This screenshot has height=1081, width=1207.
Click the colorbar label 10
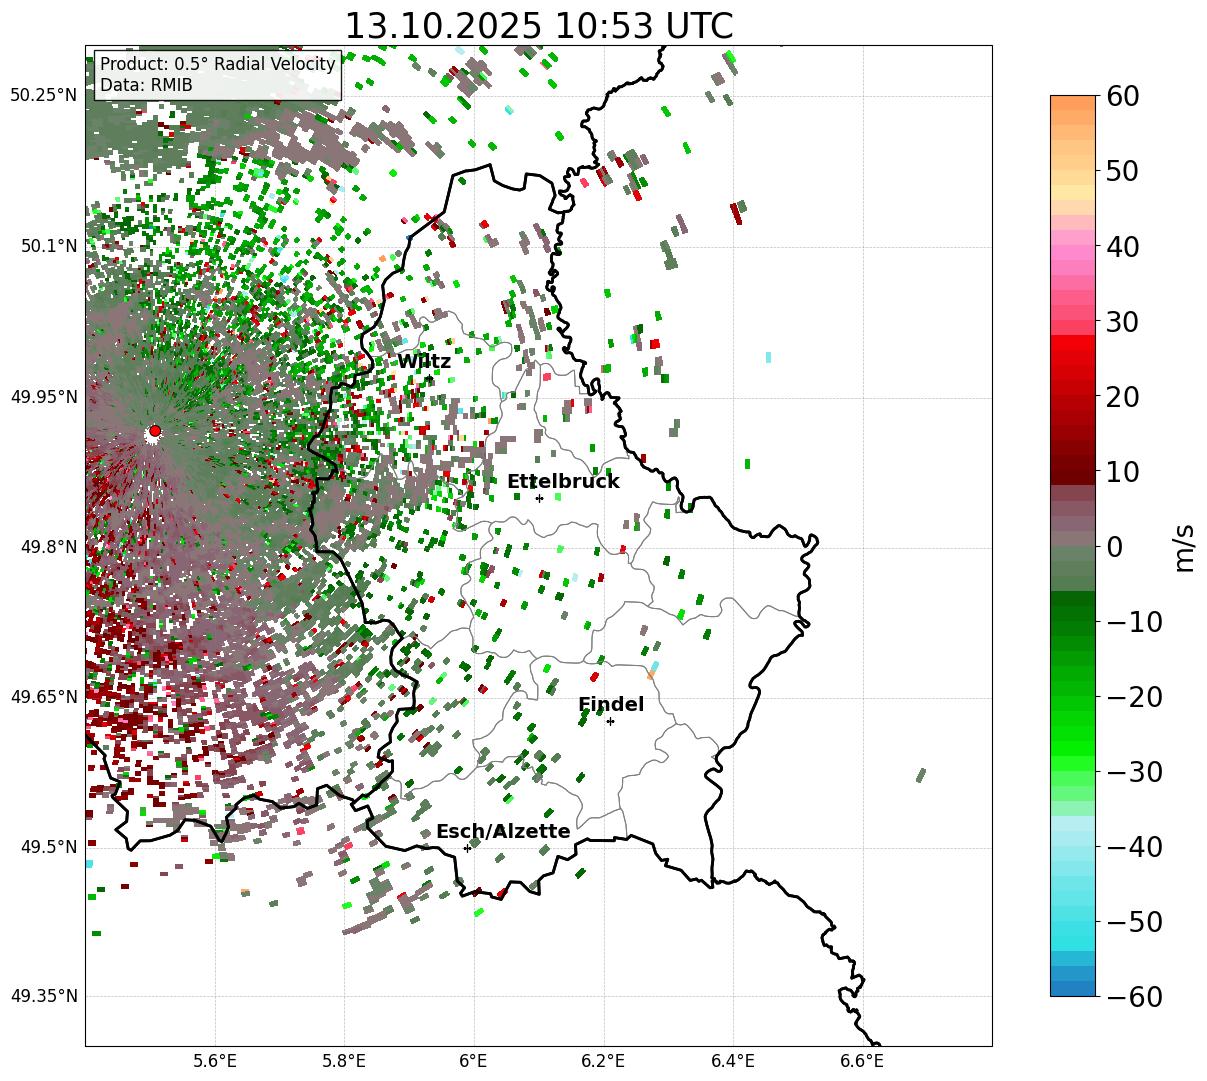pyautogui.click(x=1123, y=471)
